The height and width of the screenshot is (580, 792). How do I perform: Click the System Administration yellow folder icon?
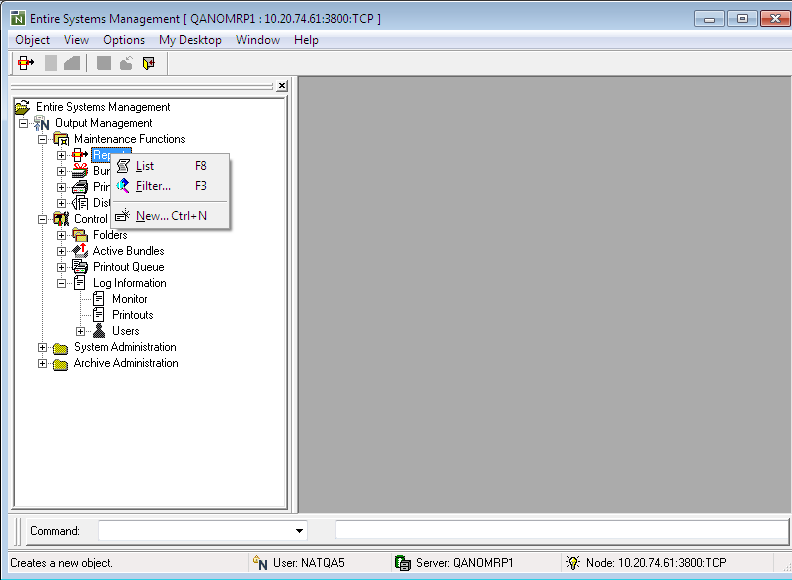click(x=61, y=348)
